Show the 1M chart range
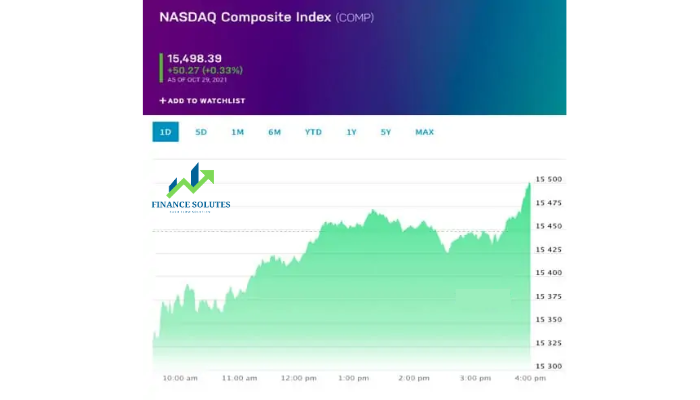 (238, 132)
